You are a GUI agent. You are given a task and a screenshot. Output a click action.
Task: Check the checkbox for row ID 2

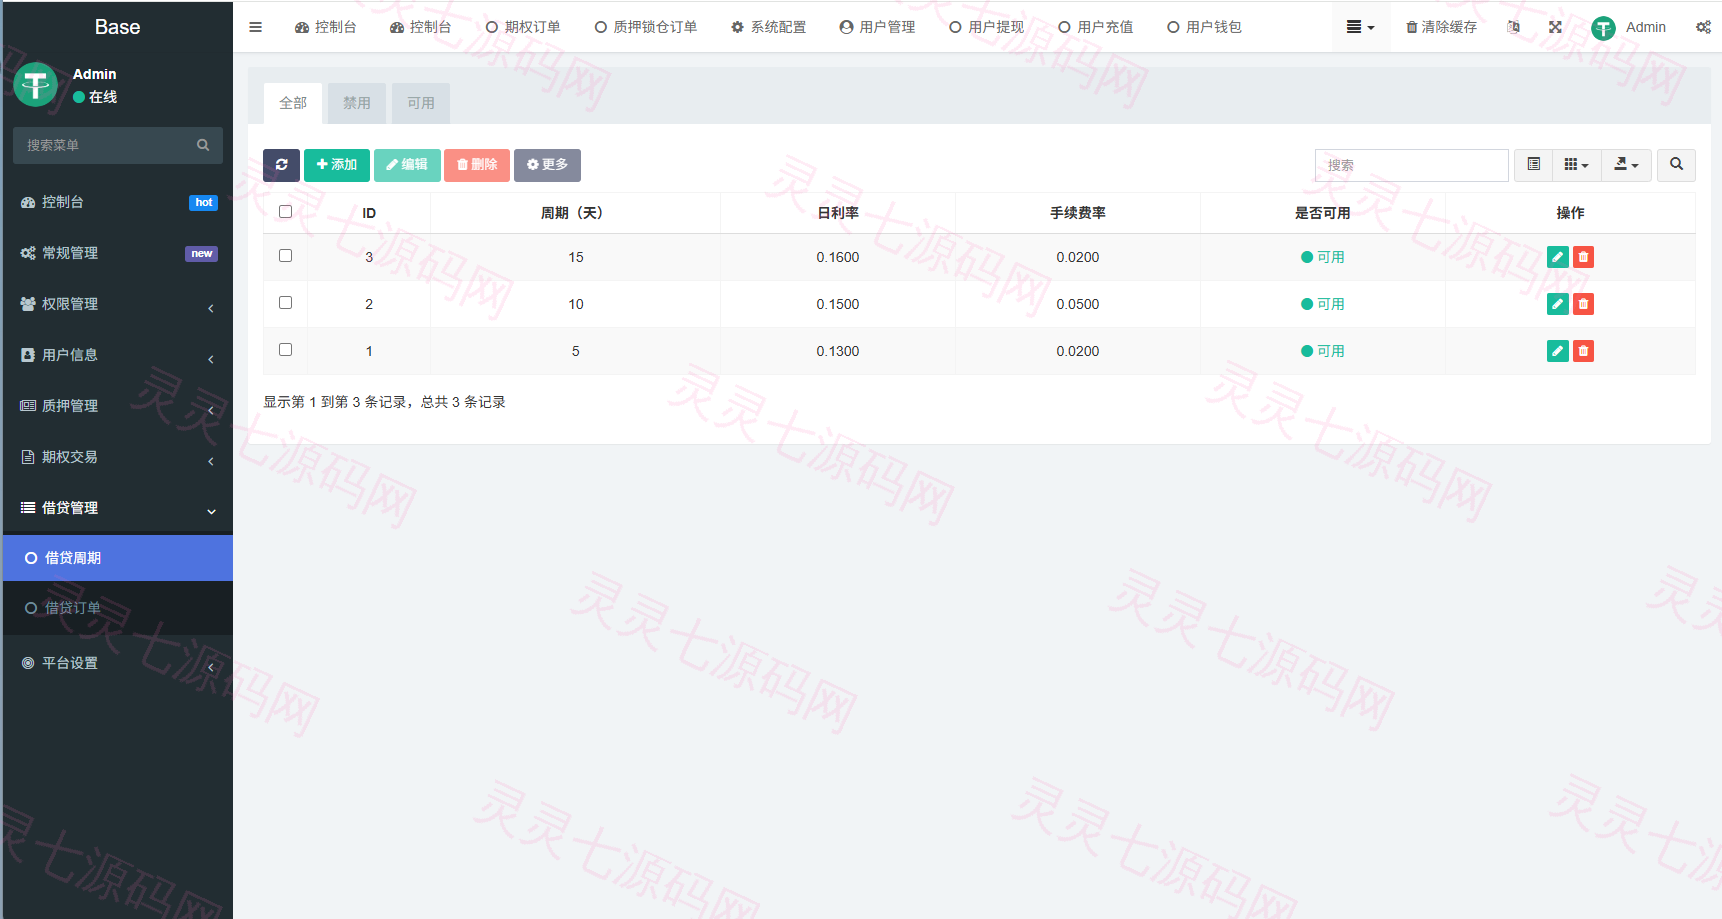pos(285,303)
